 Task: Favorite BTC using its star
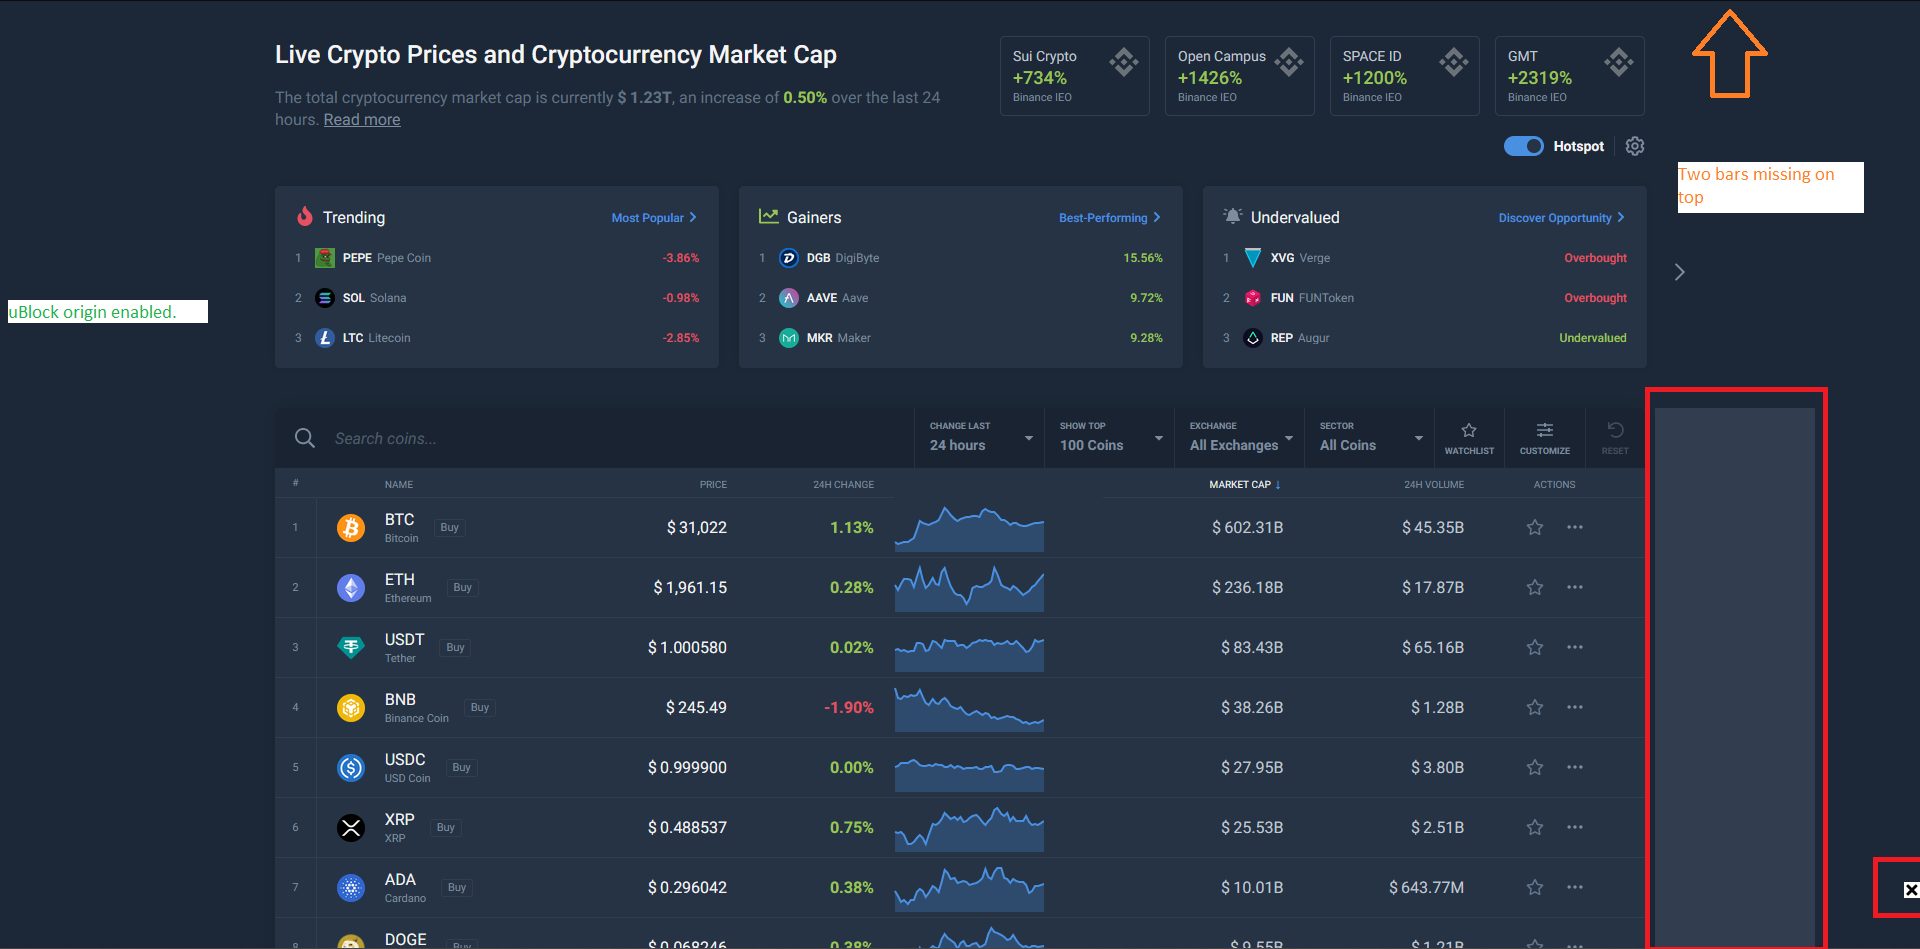click(x=1535, y=527)
